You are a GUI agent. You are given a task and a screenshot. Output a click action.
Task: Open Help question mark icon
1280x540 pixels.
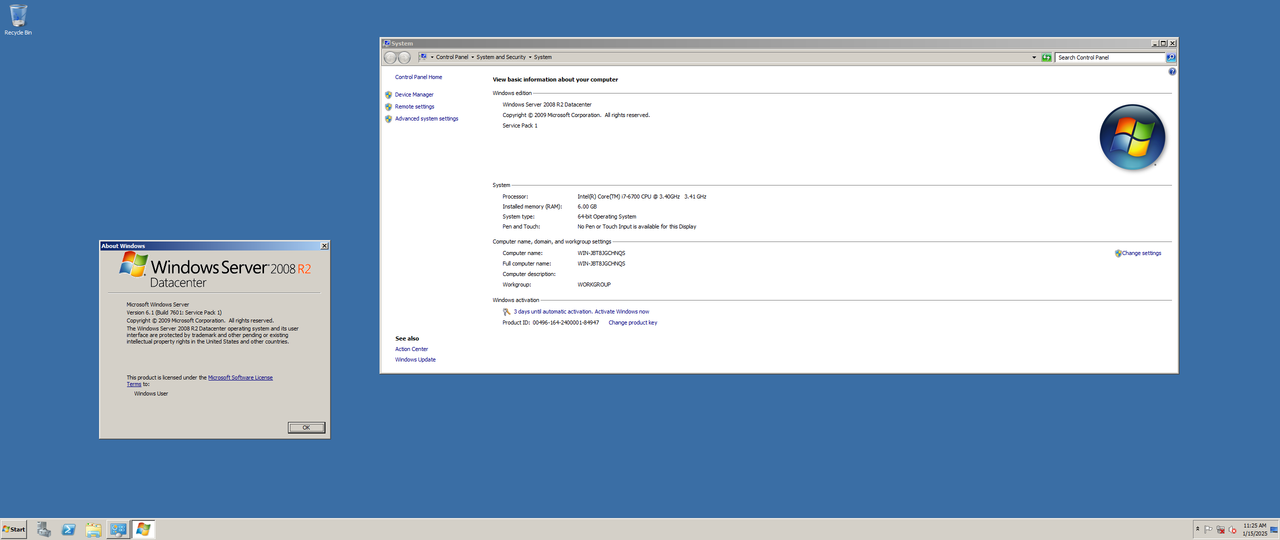click(1172, 72)
